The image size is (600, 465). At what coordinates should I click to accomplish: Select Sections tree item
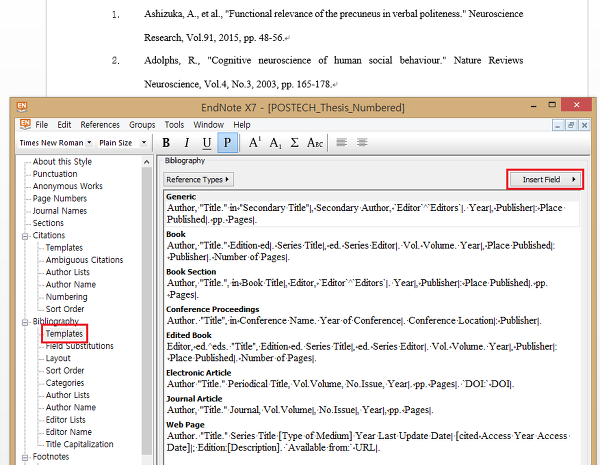coord(48,223)
